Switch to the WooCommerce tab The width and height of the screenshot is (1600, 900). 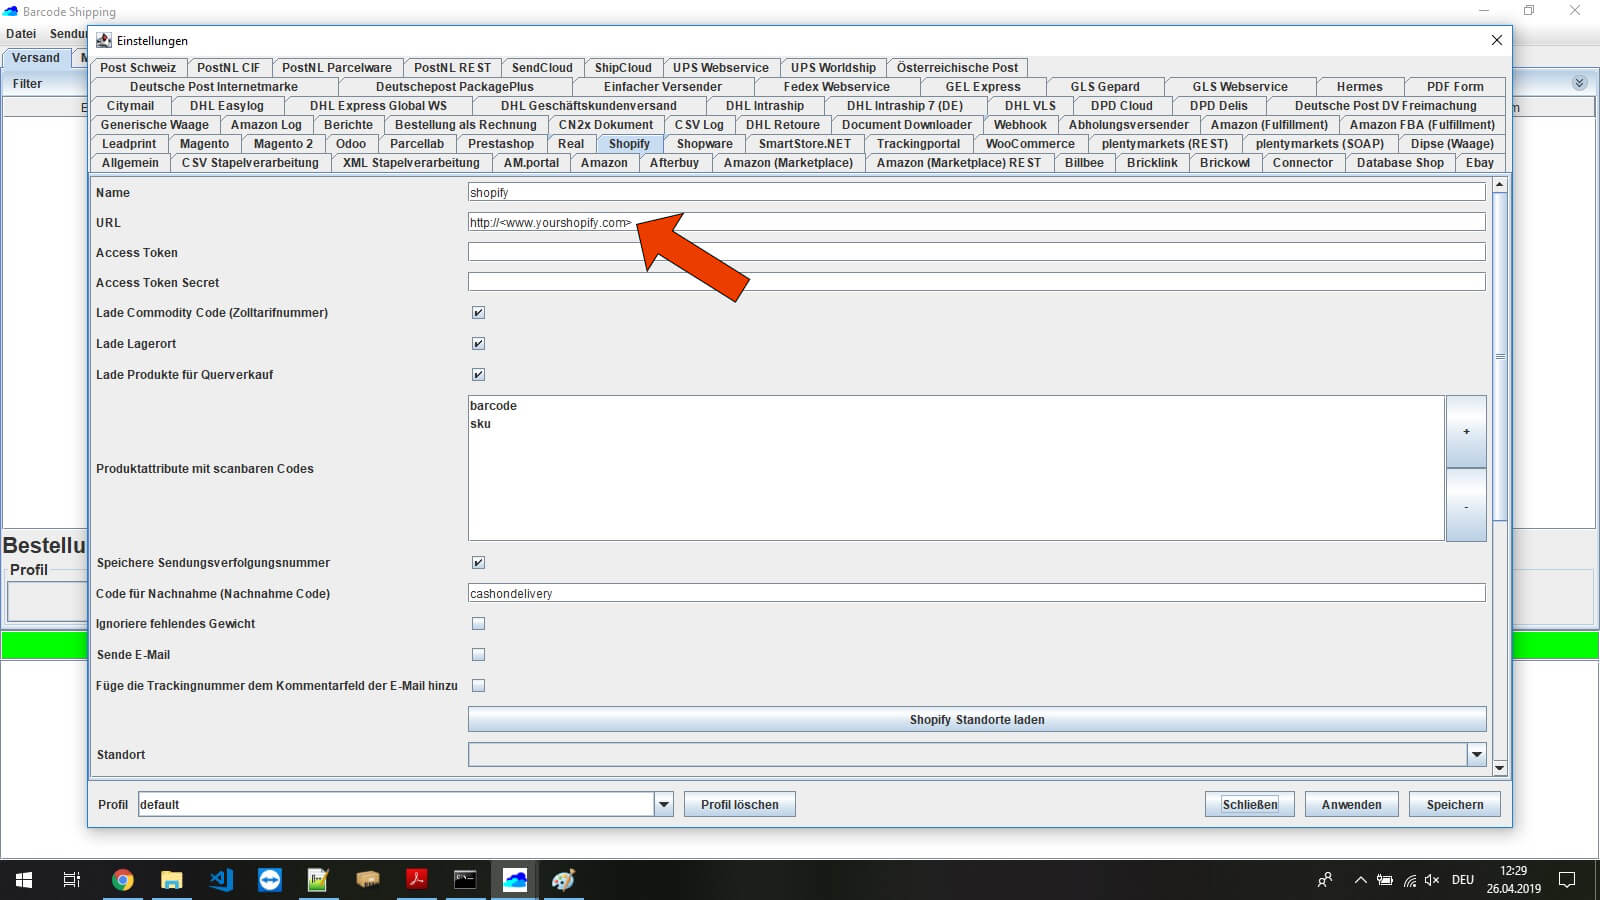click(x=1030, y=144)
